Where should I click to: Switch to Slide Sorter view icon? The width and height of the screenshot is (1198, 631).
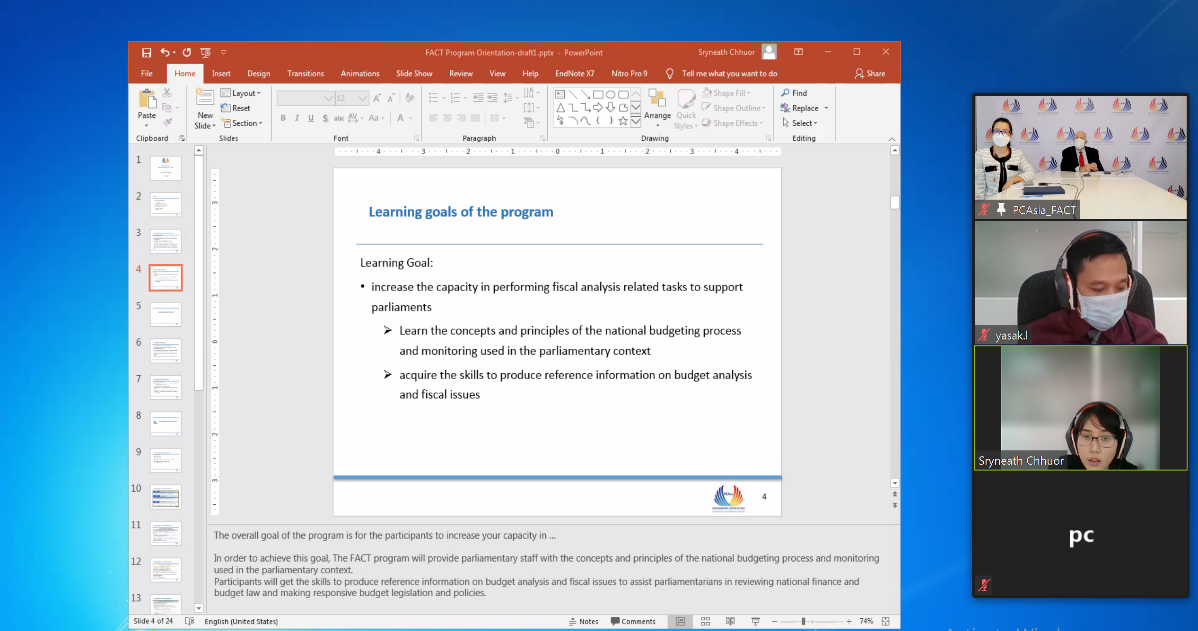(705, 622)
